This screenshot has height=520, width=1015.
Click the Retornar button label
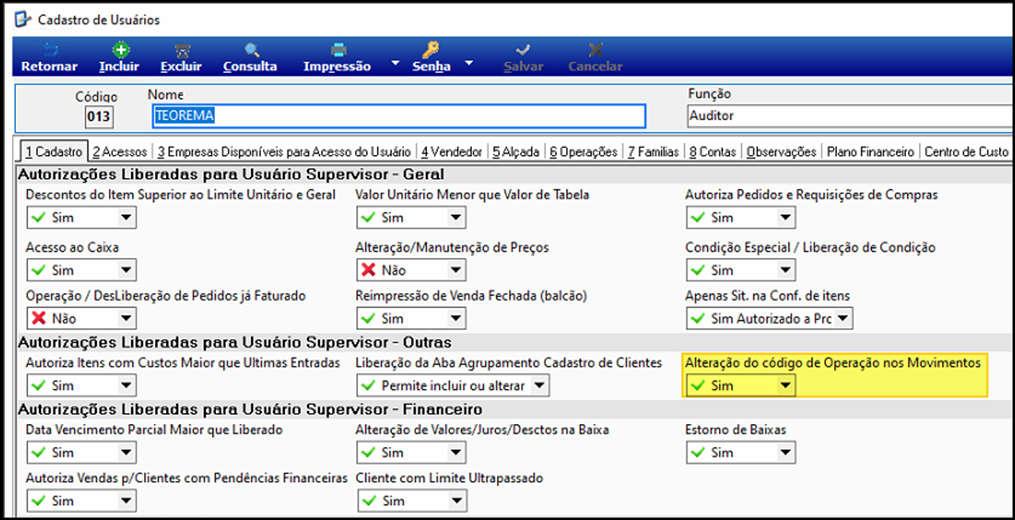49,66
